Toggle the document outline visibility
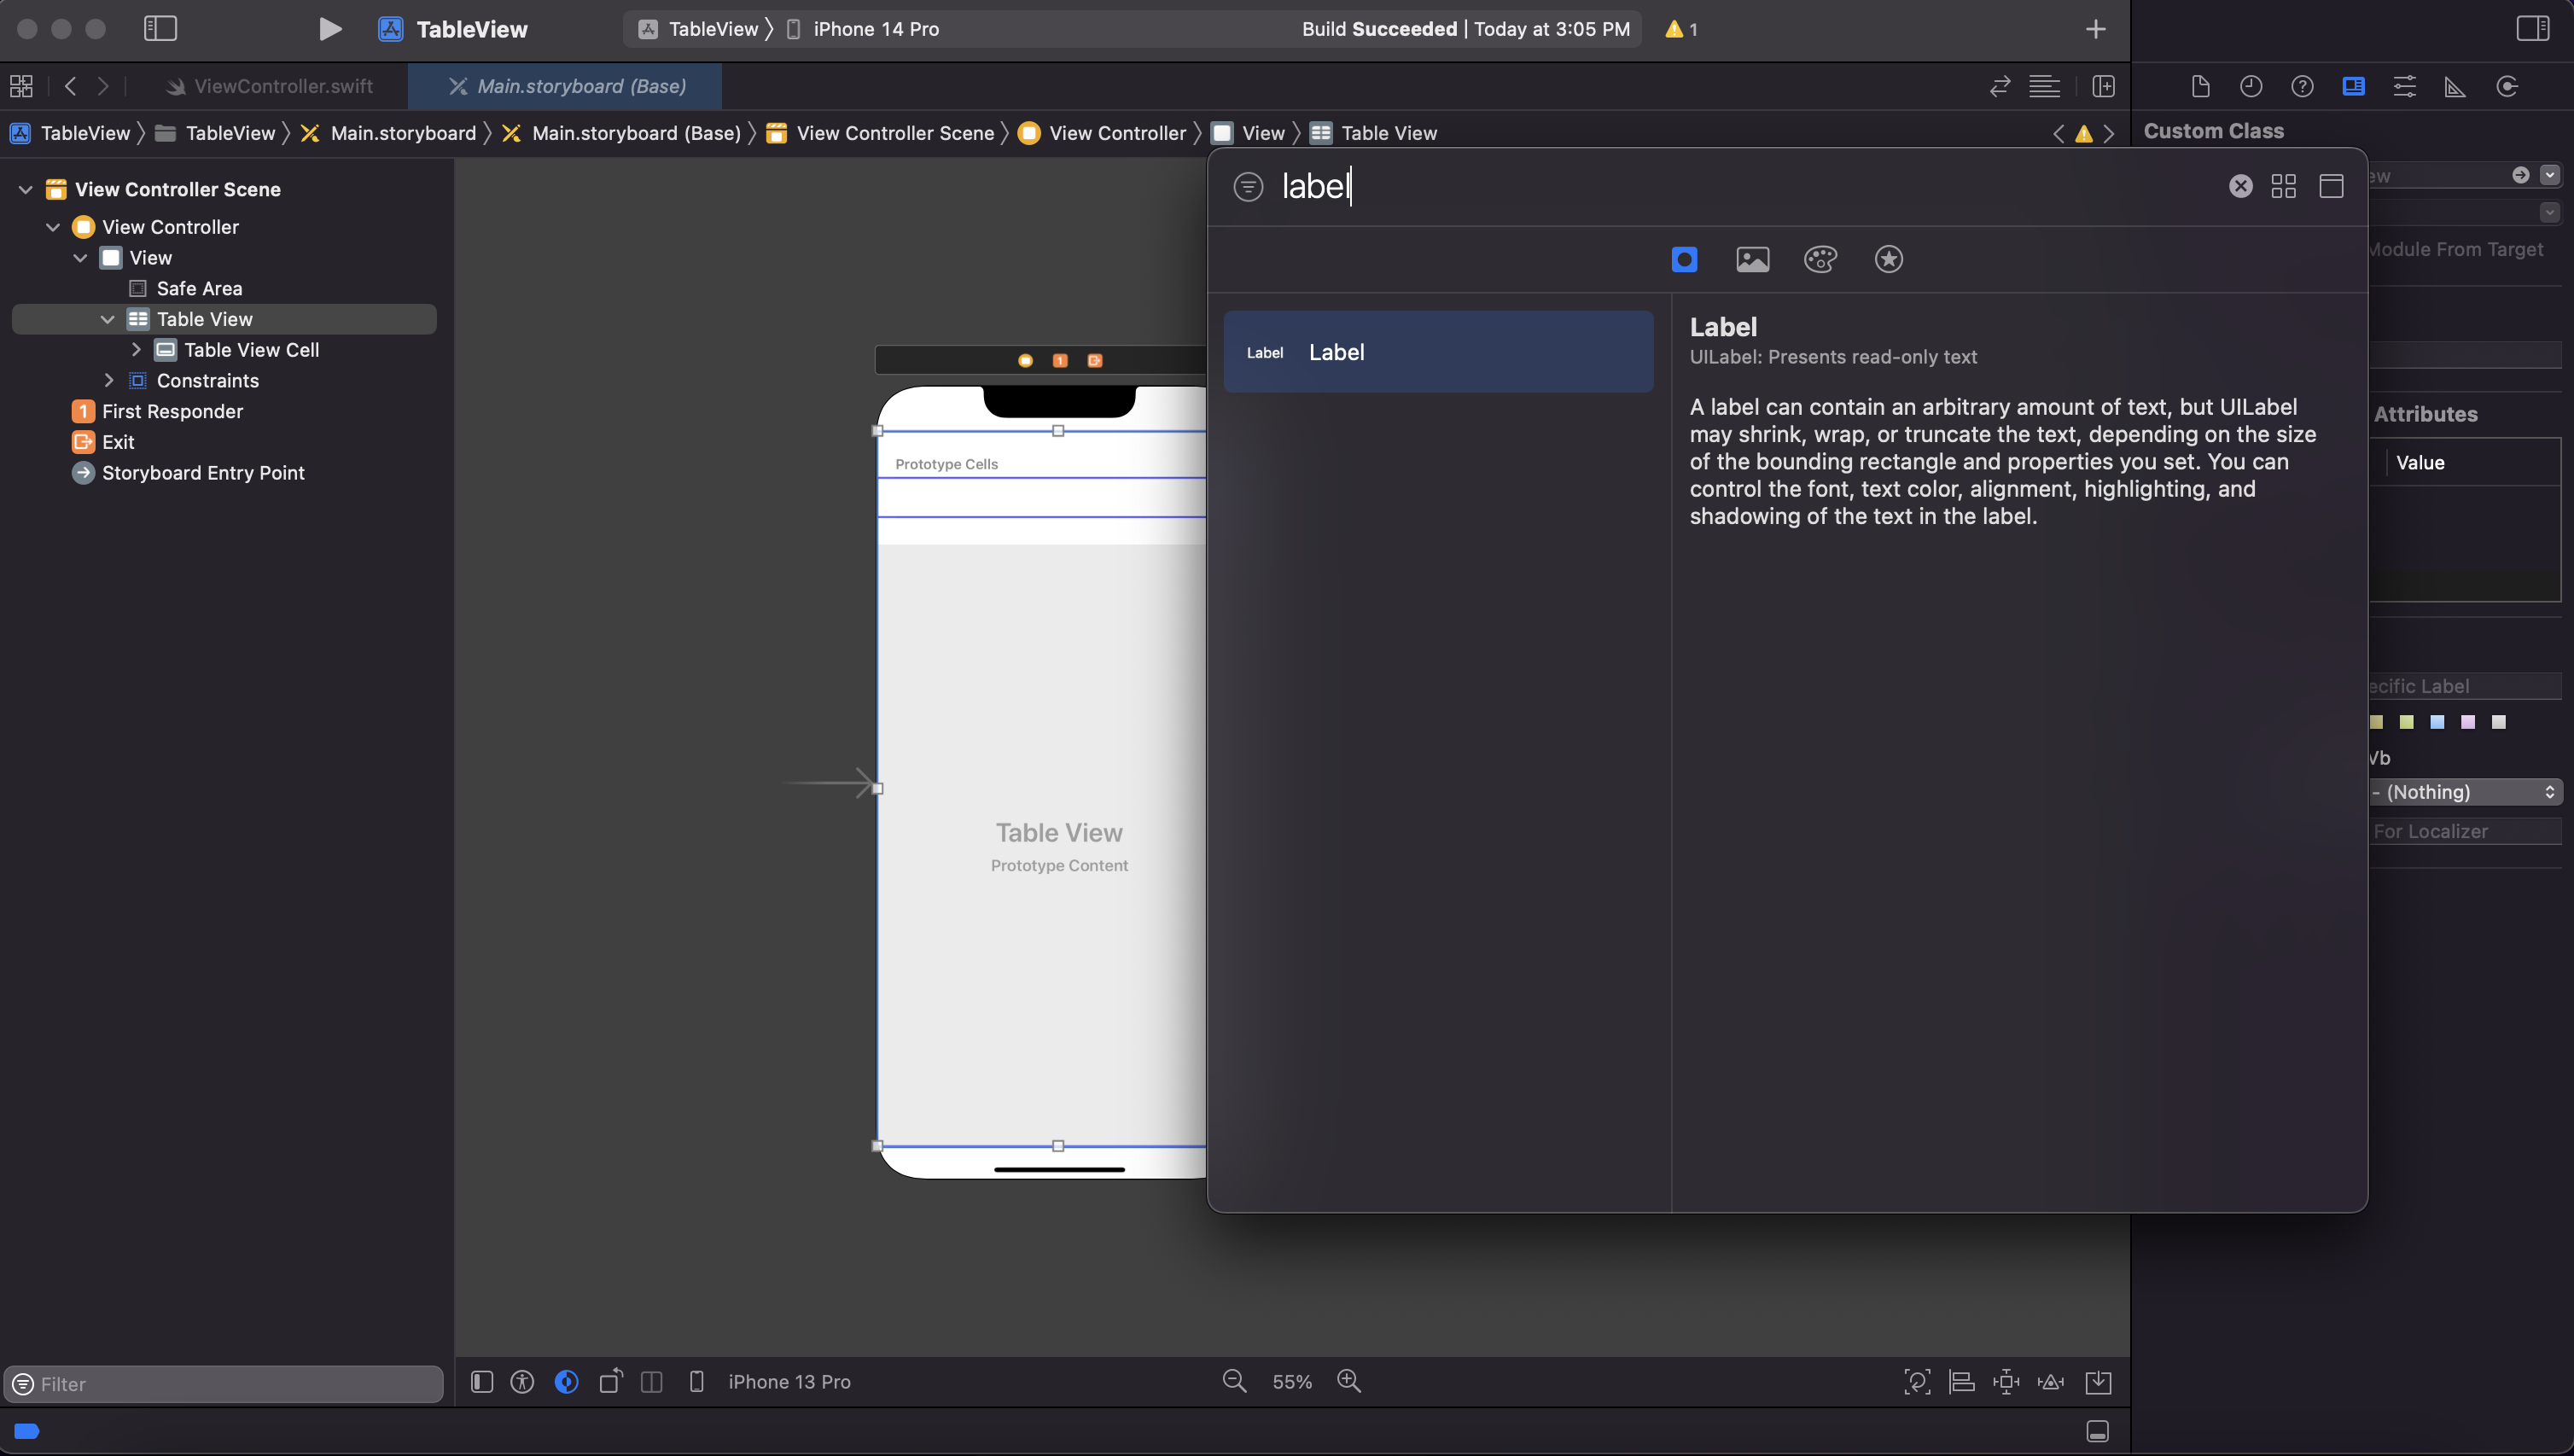Viewport: 2574px width, 1456px height. pos(482,1381)
